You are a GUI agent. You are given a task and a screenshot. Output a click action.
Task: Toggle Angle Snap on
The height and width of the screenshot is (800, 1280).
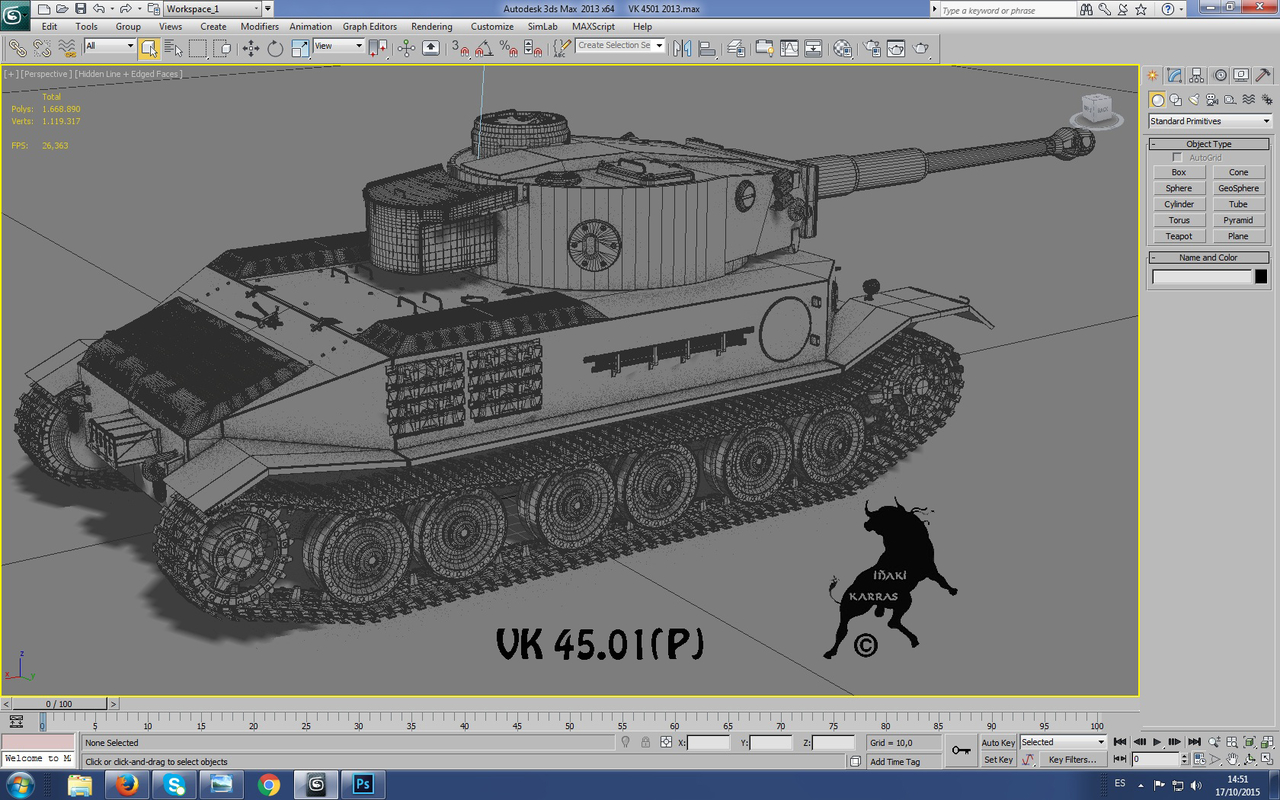(483, 48)
